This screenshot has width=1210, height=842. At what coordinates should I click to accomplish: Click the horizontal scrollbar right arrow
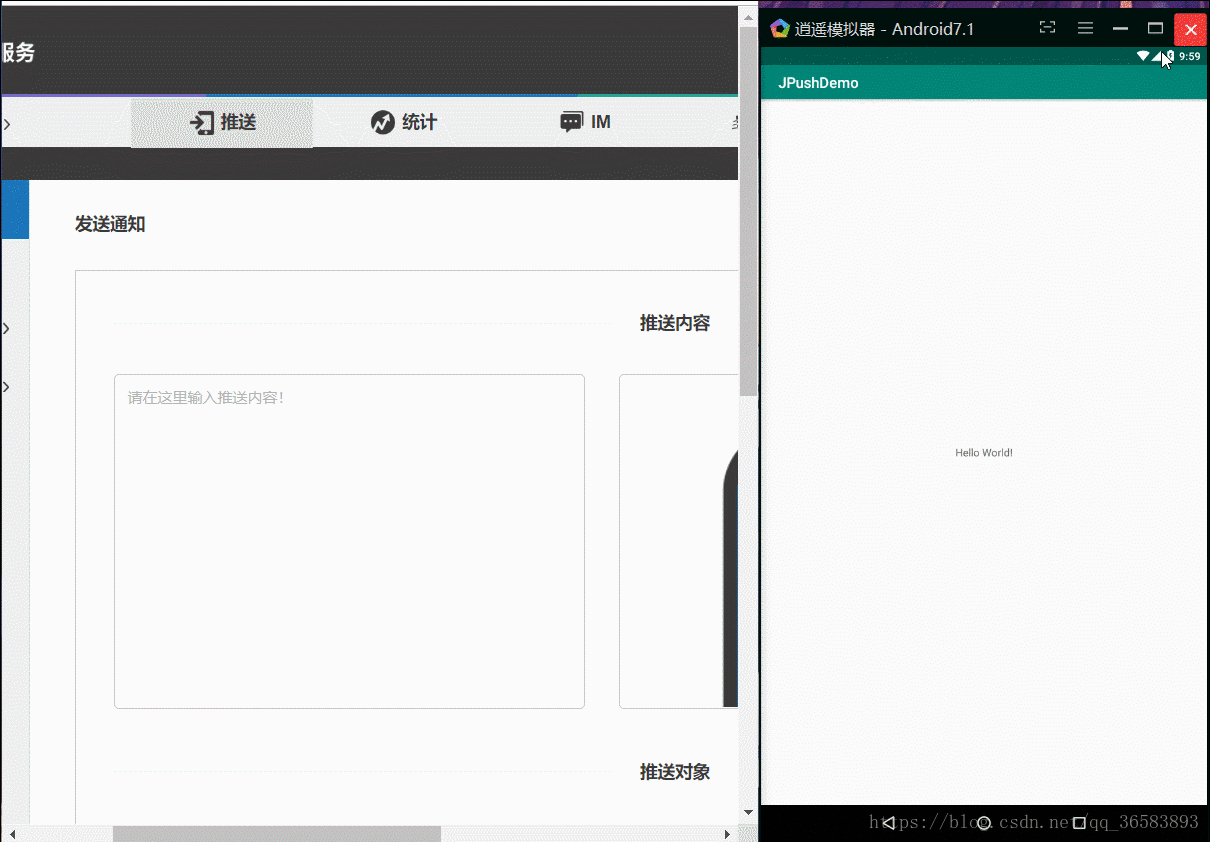coord(728,833)
